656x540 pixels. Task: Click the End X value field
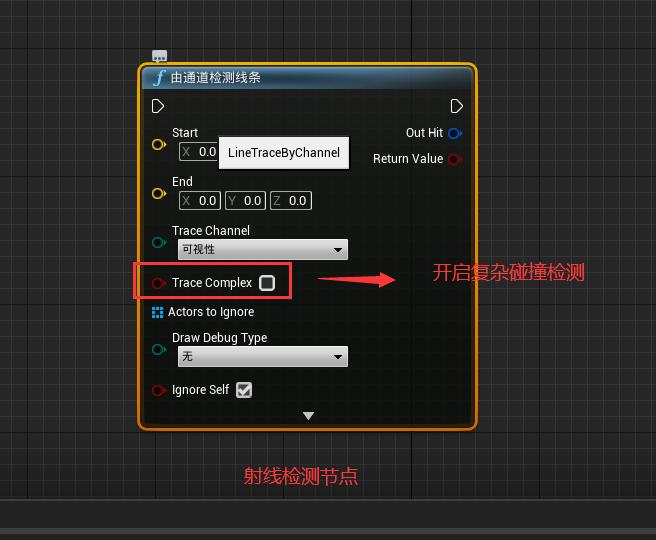point(200,201)
